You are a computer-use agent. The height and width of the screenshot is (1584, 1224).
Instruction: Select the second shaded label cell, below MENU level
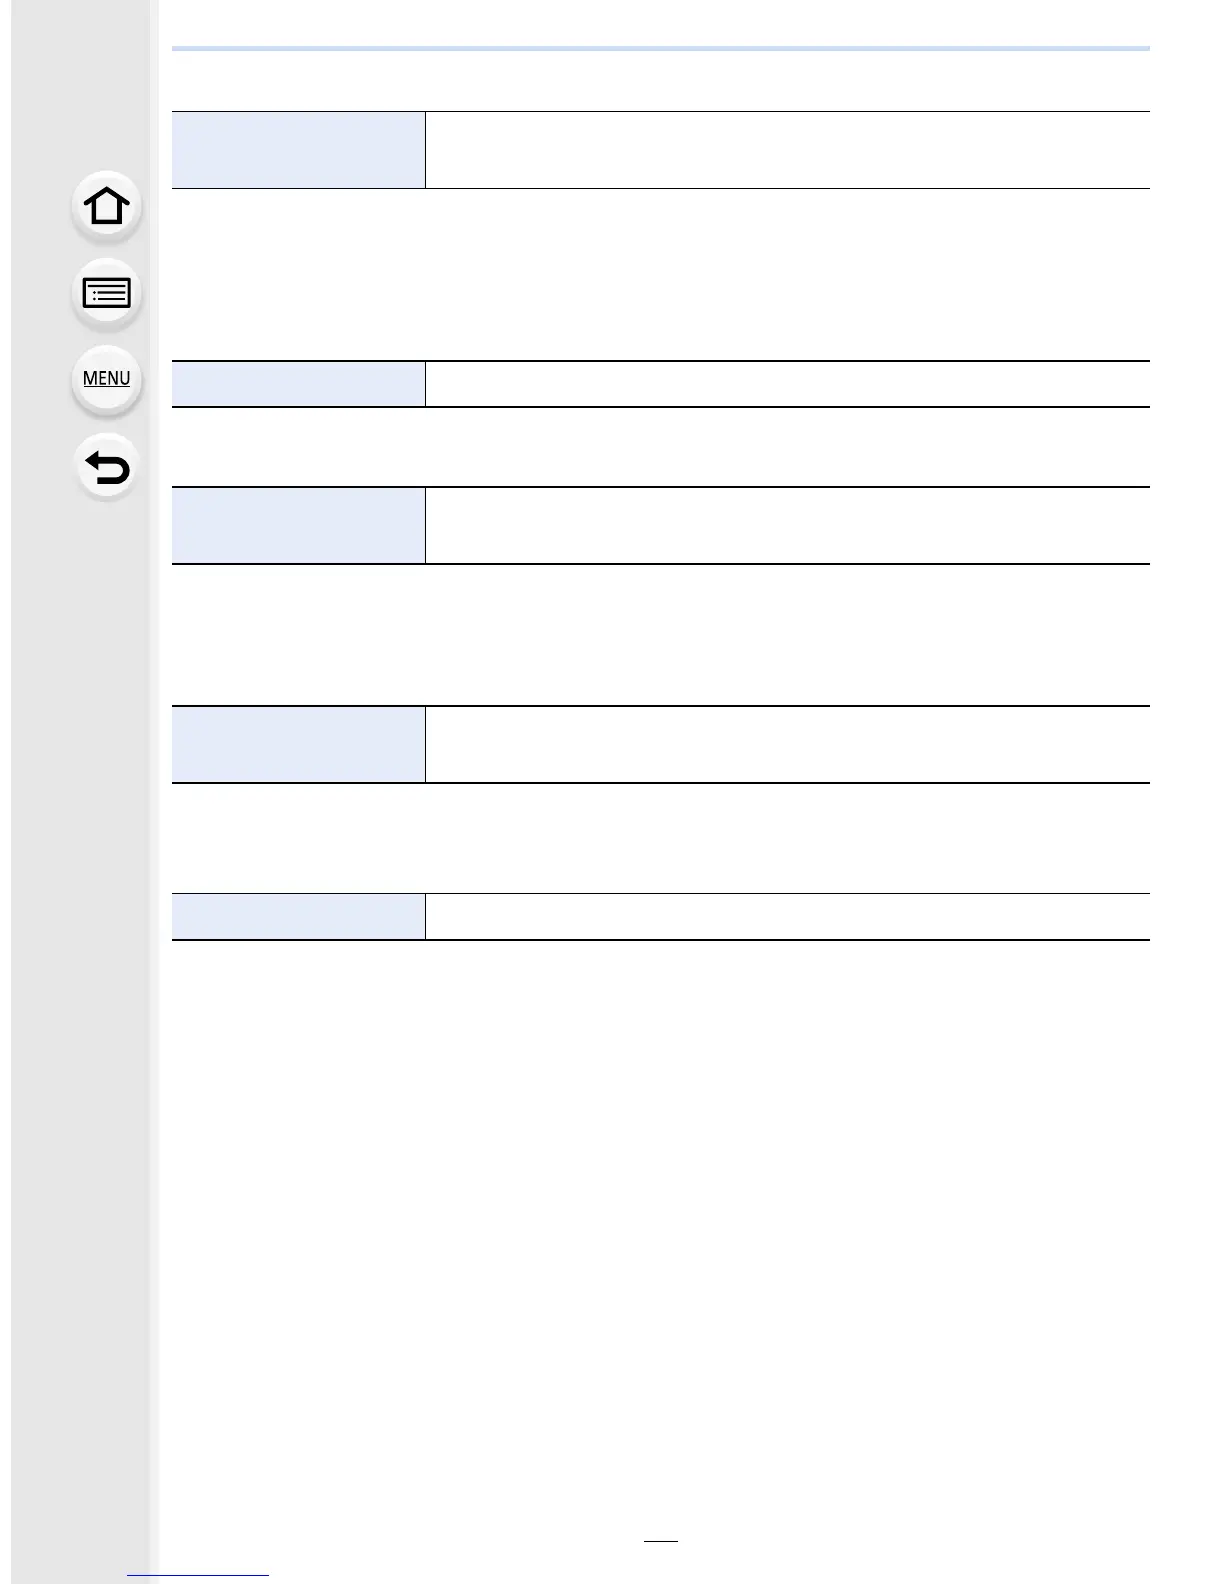click(x=298, y=384)
